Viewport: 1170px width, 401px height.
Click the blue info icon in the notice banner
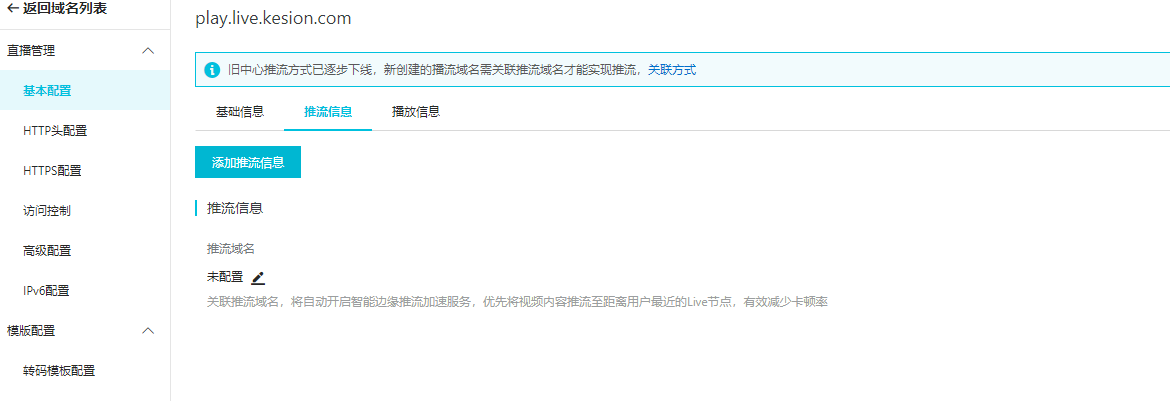point(212,70)
